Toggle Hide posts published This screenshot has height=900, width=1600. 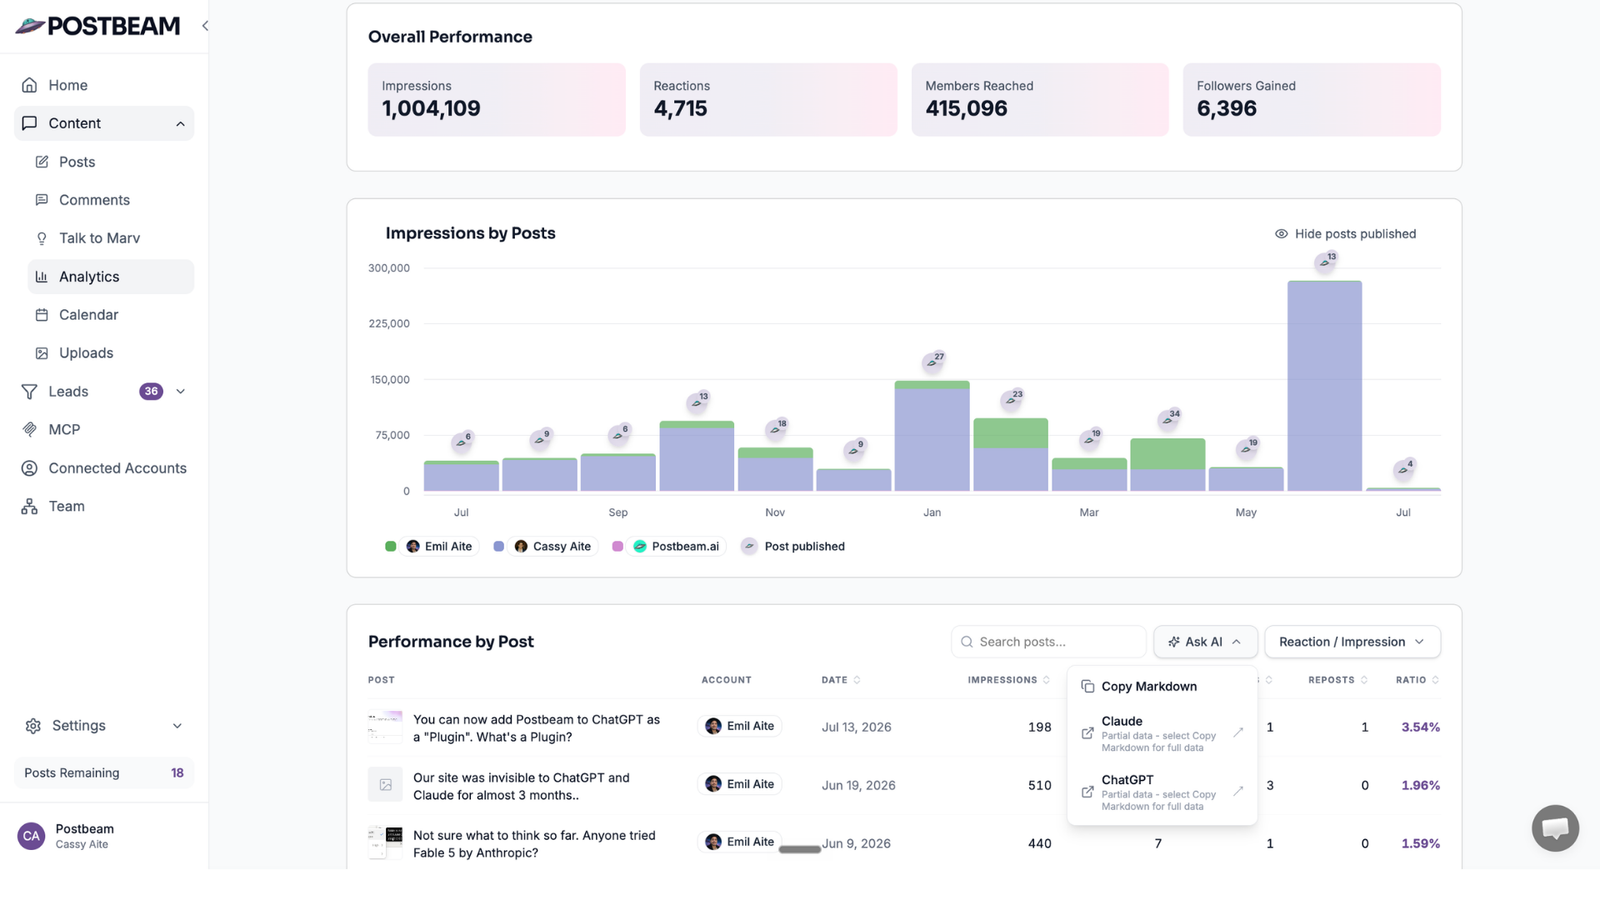point(1345,234)
